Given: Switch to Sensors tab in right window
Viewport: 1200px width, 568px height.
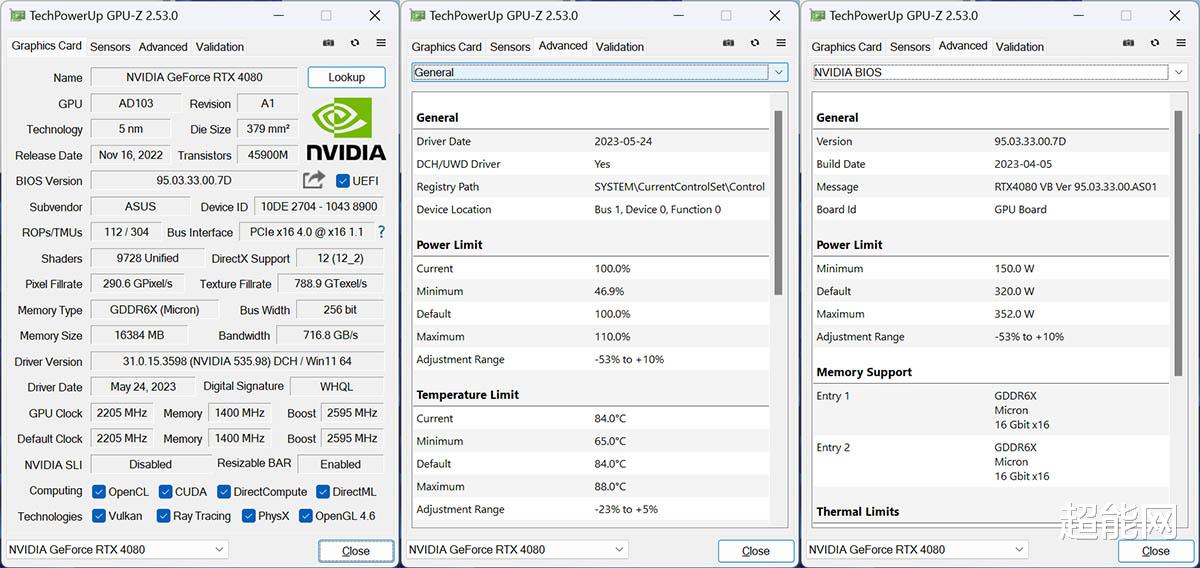Looking at the screenshot, I should 910,47.
